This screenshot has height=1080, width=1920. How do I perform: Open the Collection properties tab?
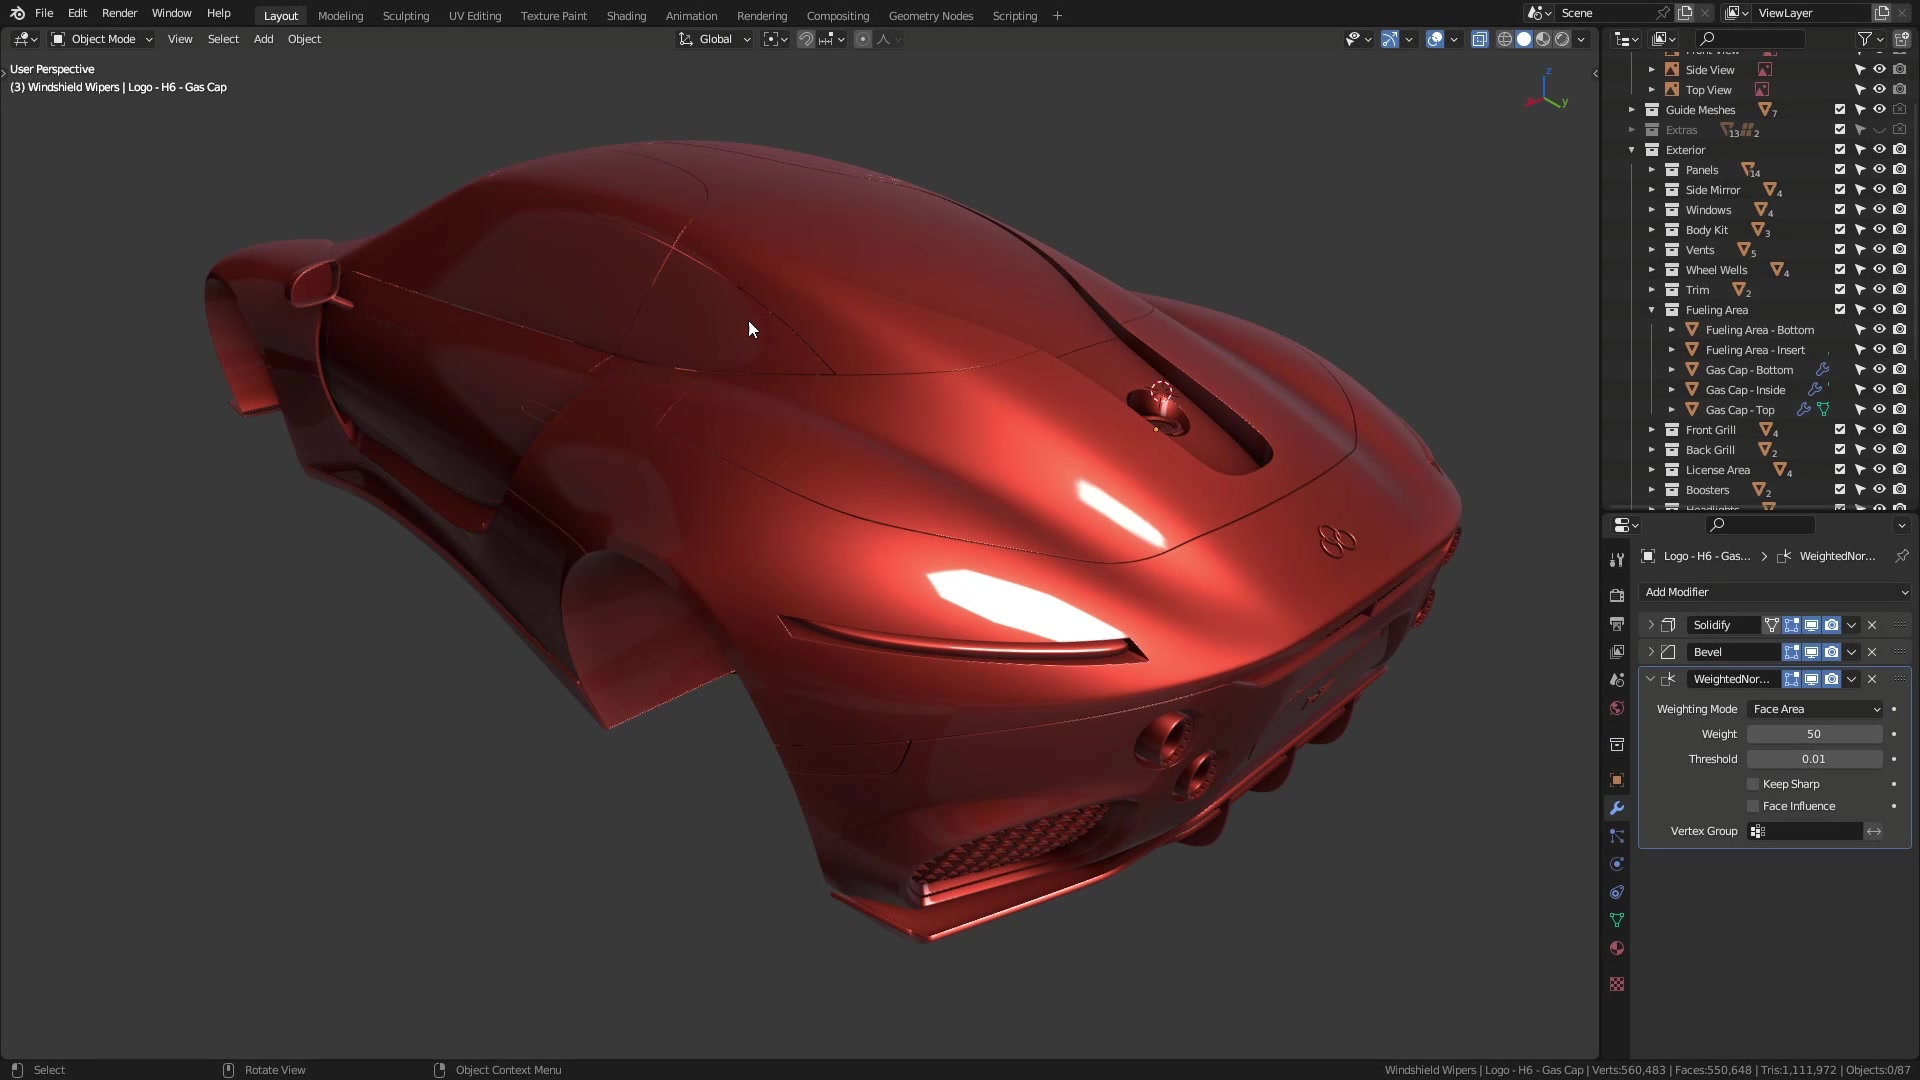pos(1617,745)
